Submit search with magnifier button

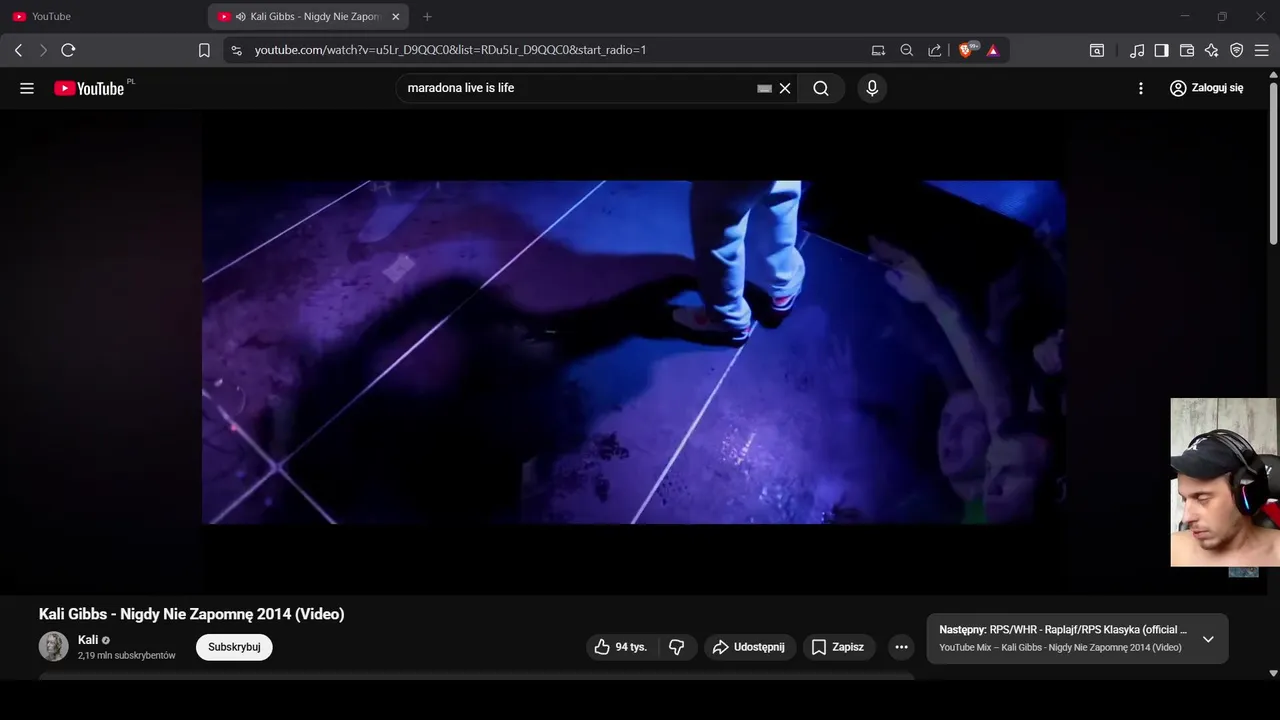pyautogui.click(x=821, y=88)
